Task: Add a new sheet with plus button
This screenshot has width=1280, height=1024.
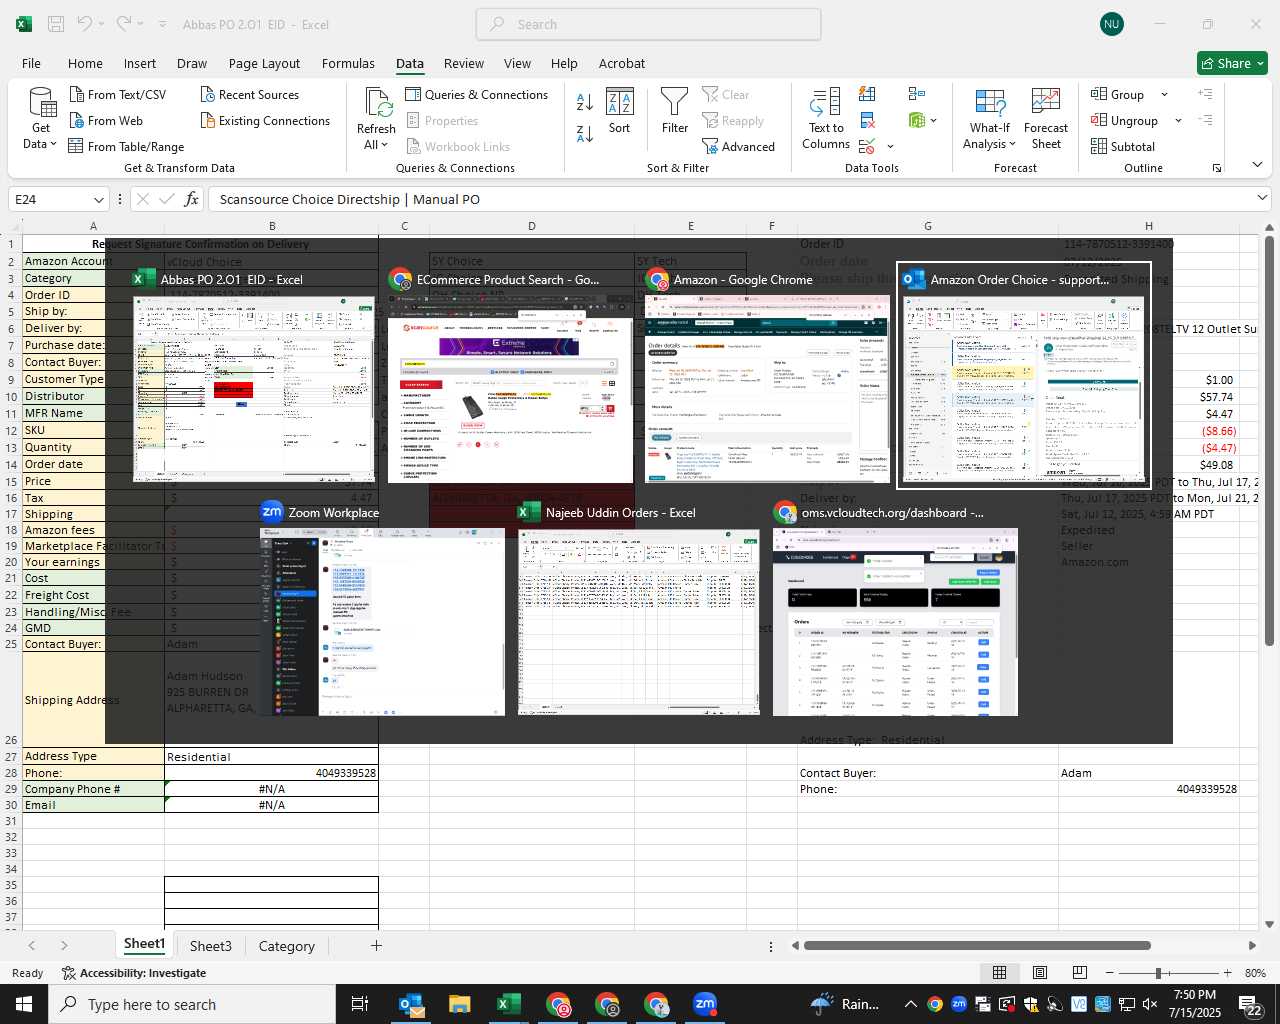Action: click(x=376, y=945)
